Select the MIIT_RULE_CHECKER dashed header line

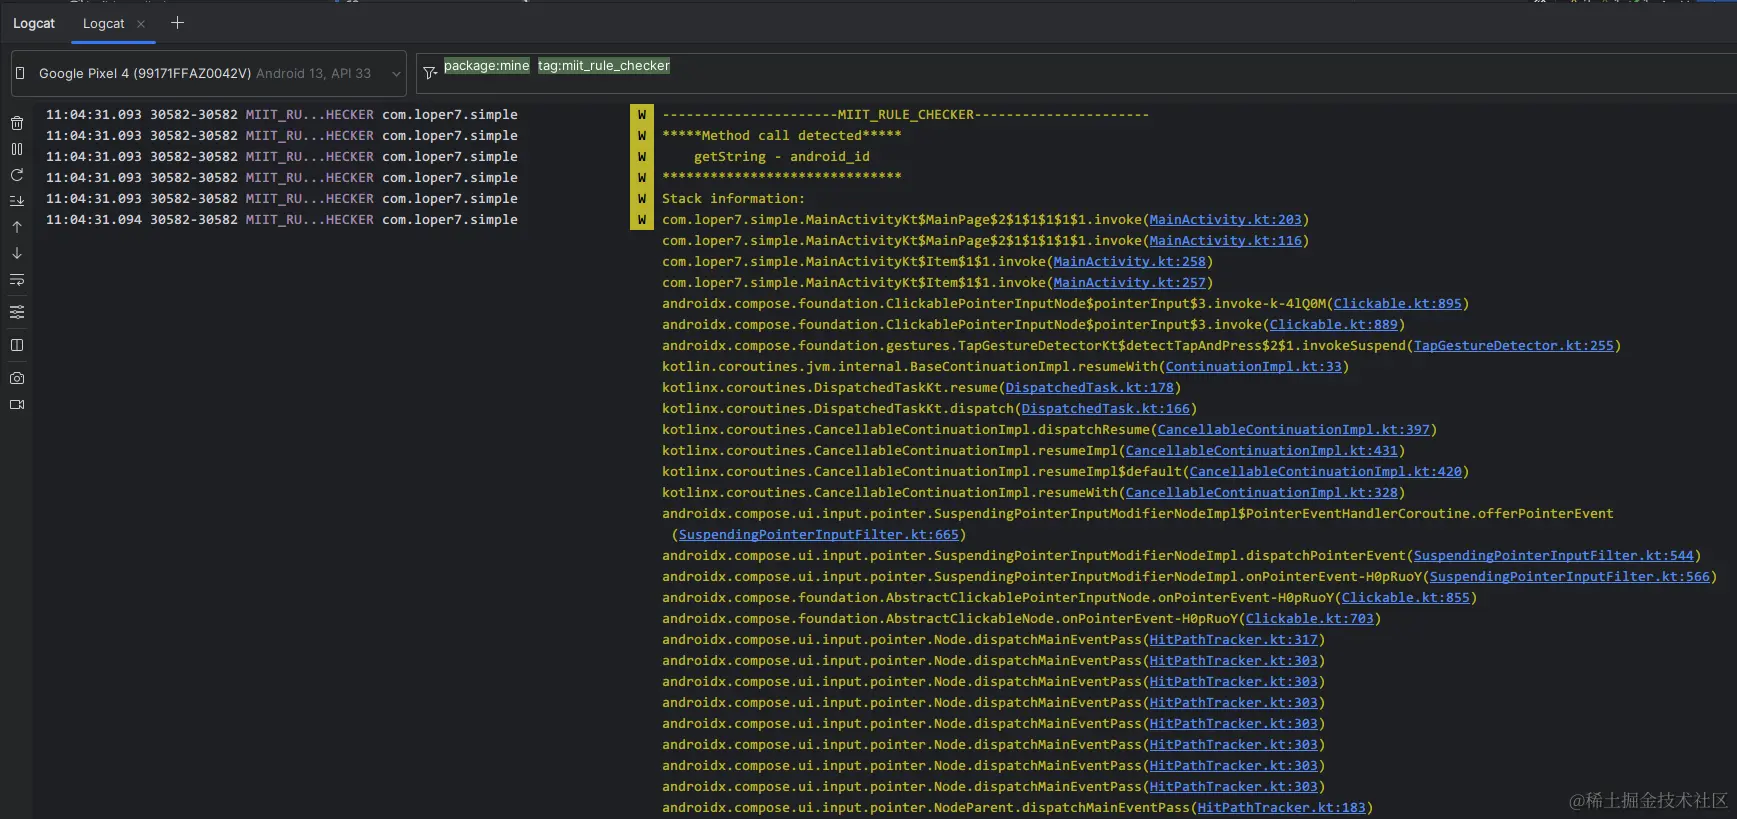[905, 114]
